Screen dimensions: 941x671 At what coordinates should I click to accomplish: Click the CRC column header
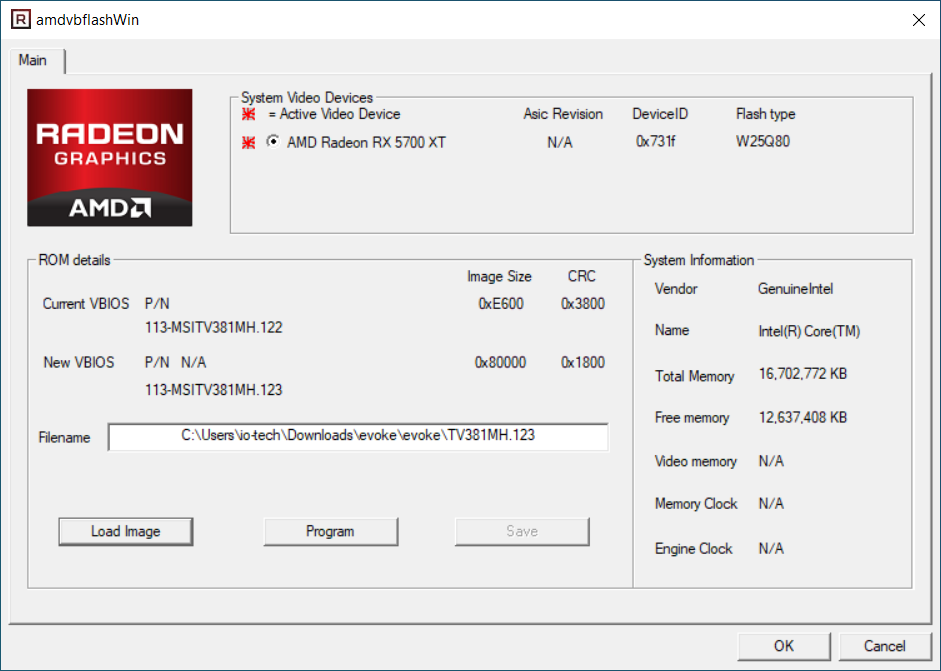pos(582,276)
